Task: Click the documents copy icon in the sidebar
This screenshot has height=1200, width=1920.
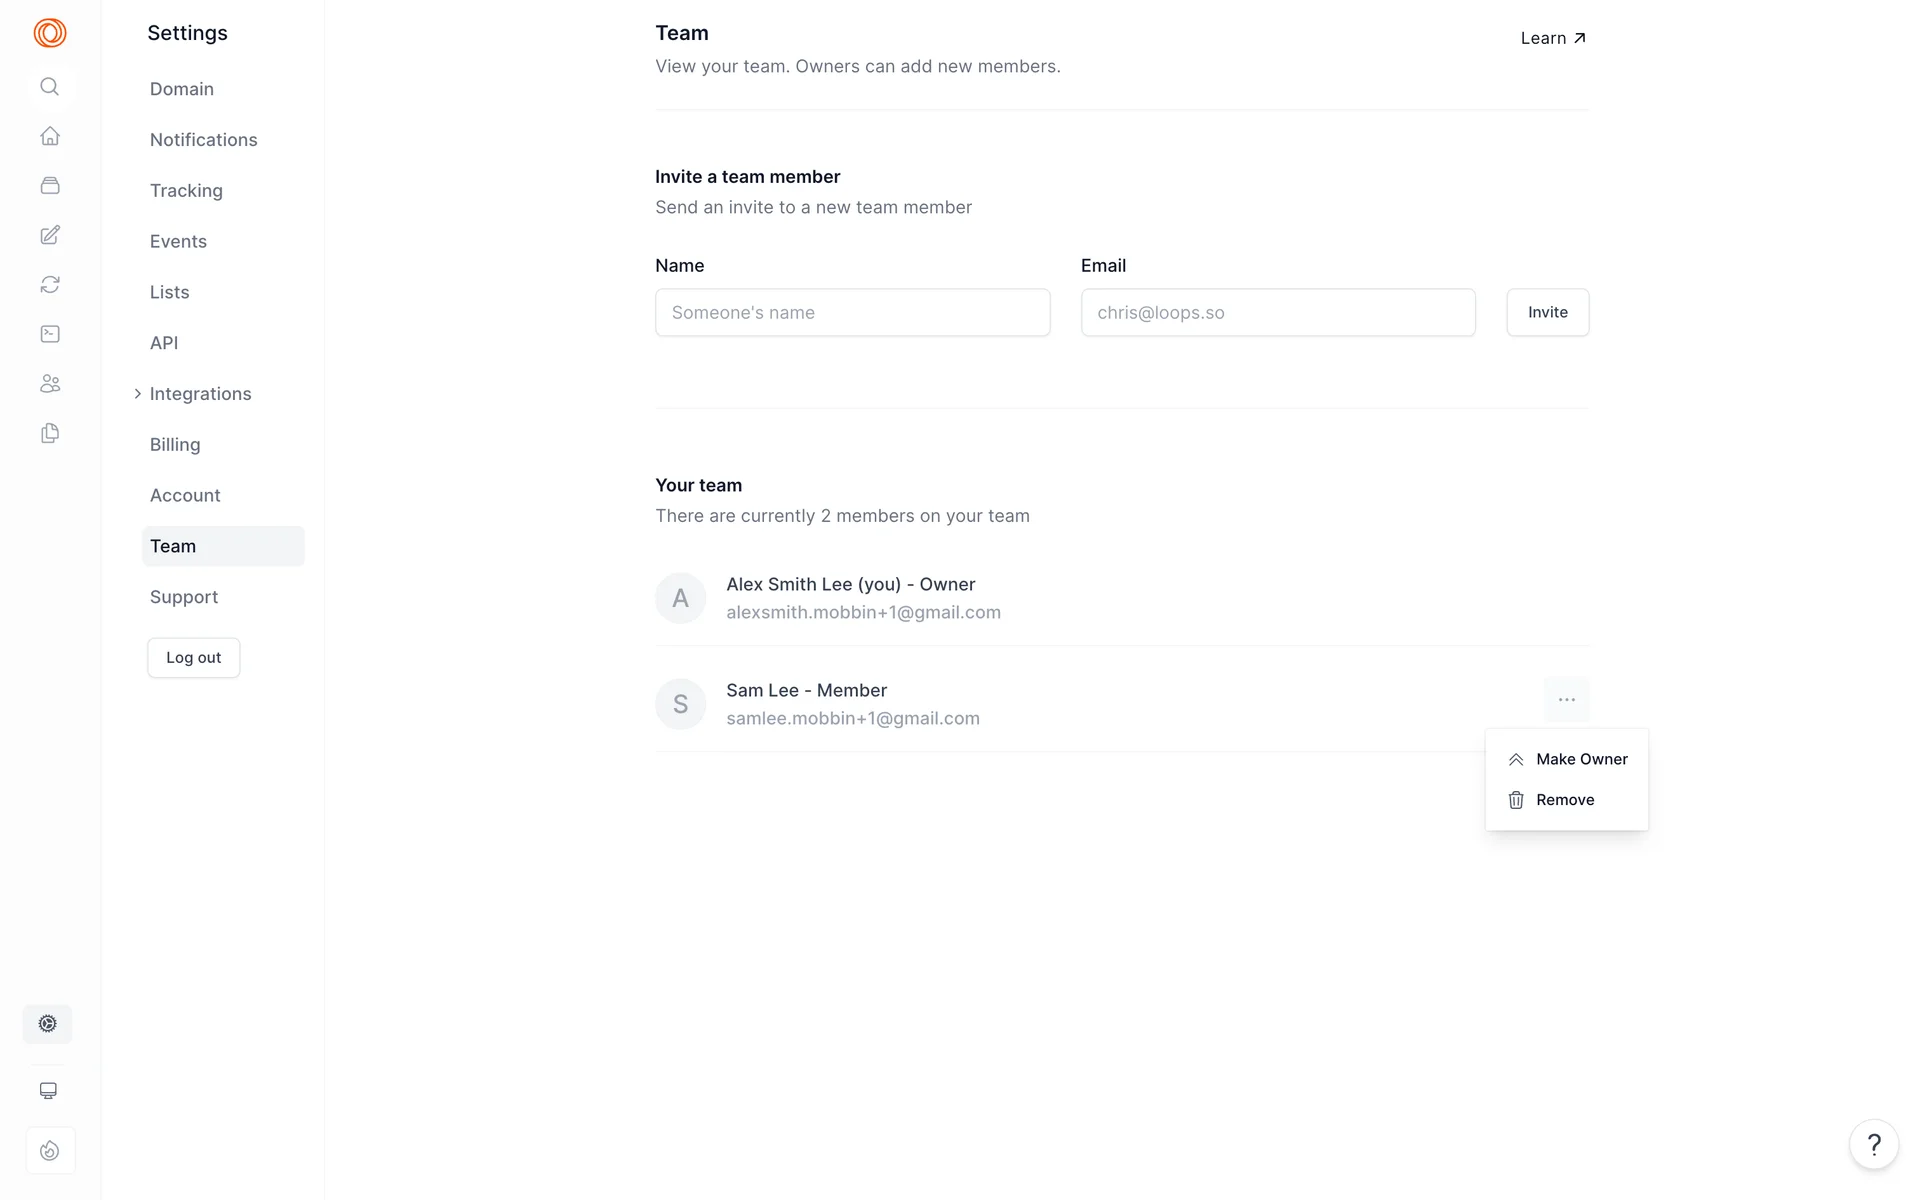Action: coord(49,433)
